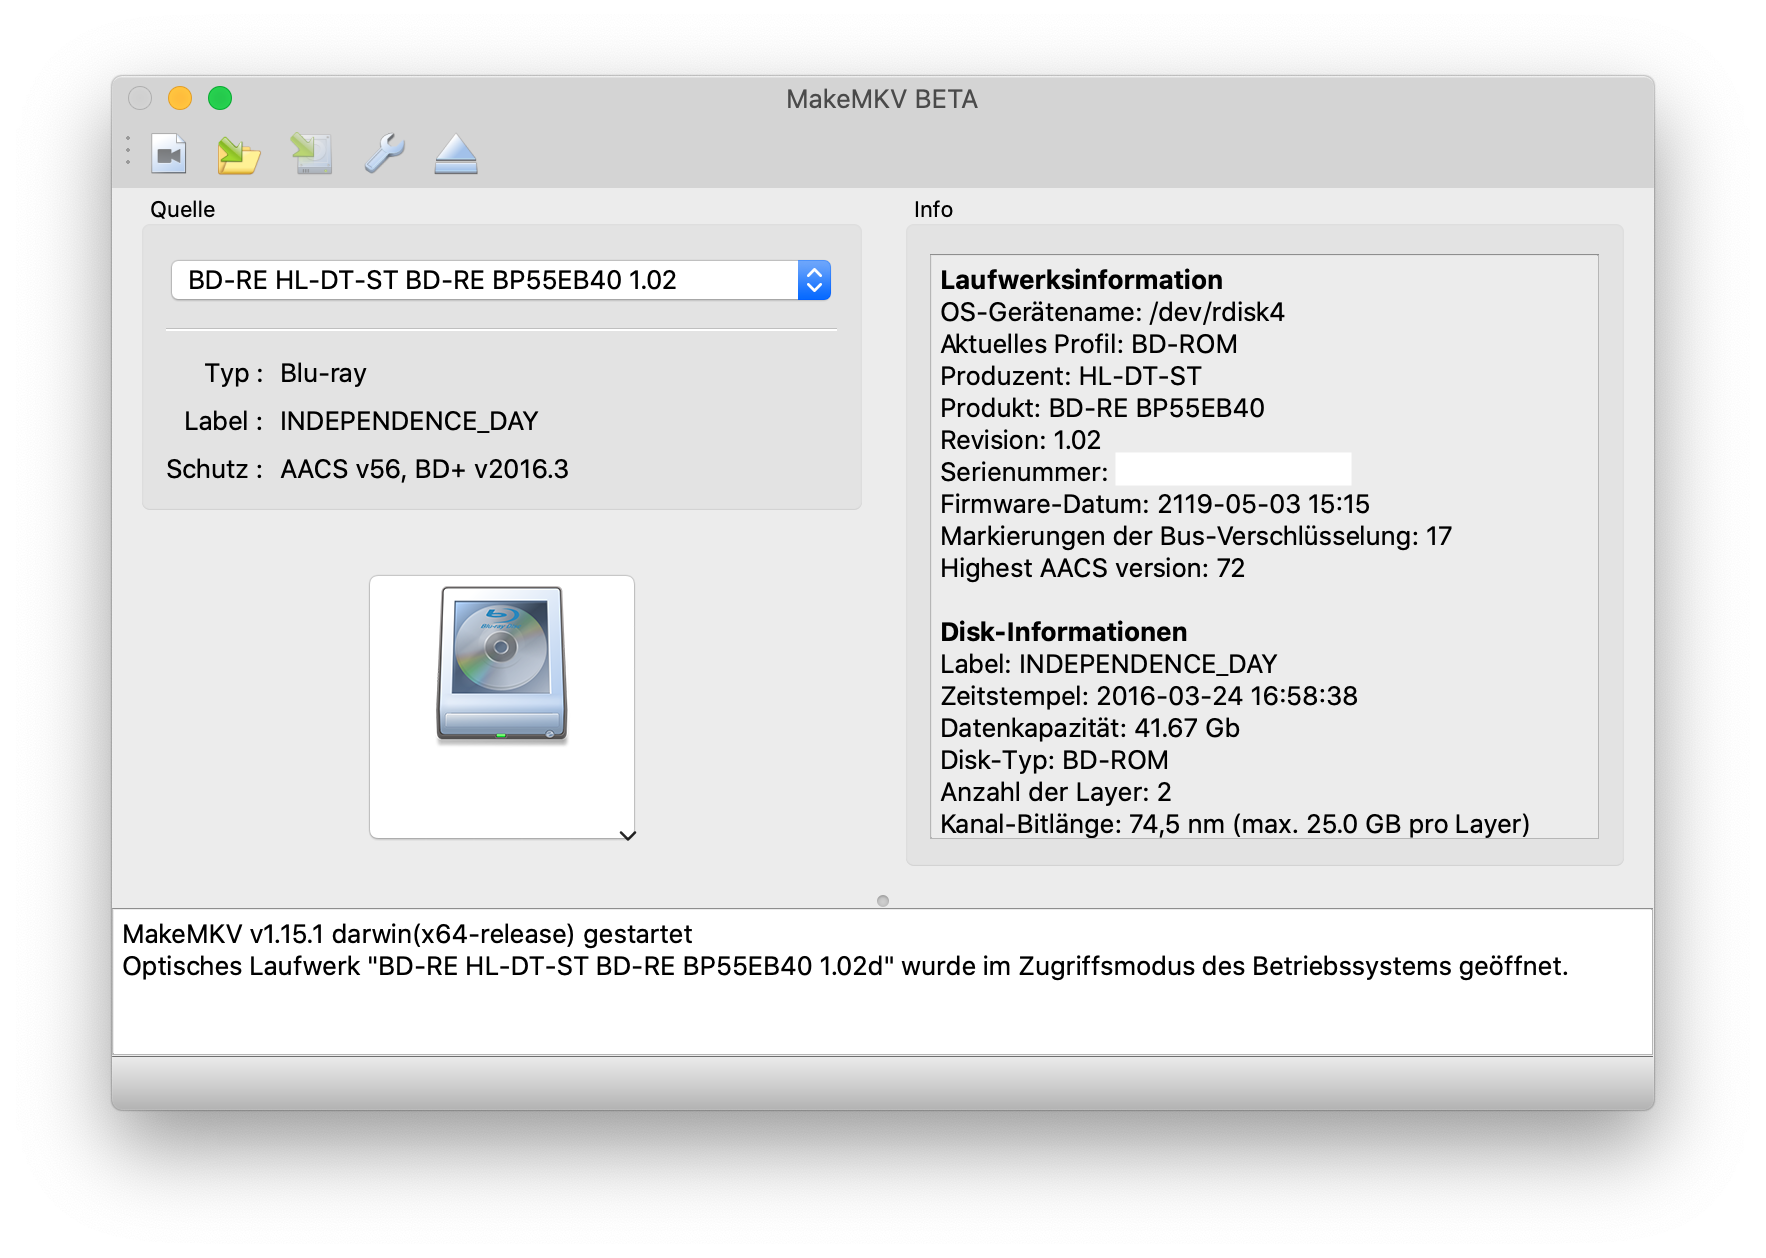This screenshot has height=1258, width=1766.
Task: Minimize the MakeMKV window with yellow button
Action: click(180, 98)
